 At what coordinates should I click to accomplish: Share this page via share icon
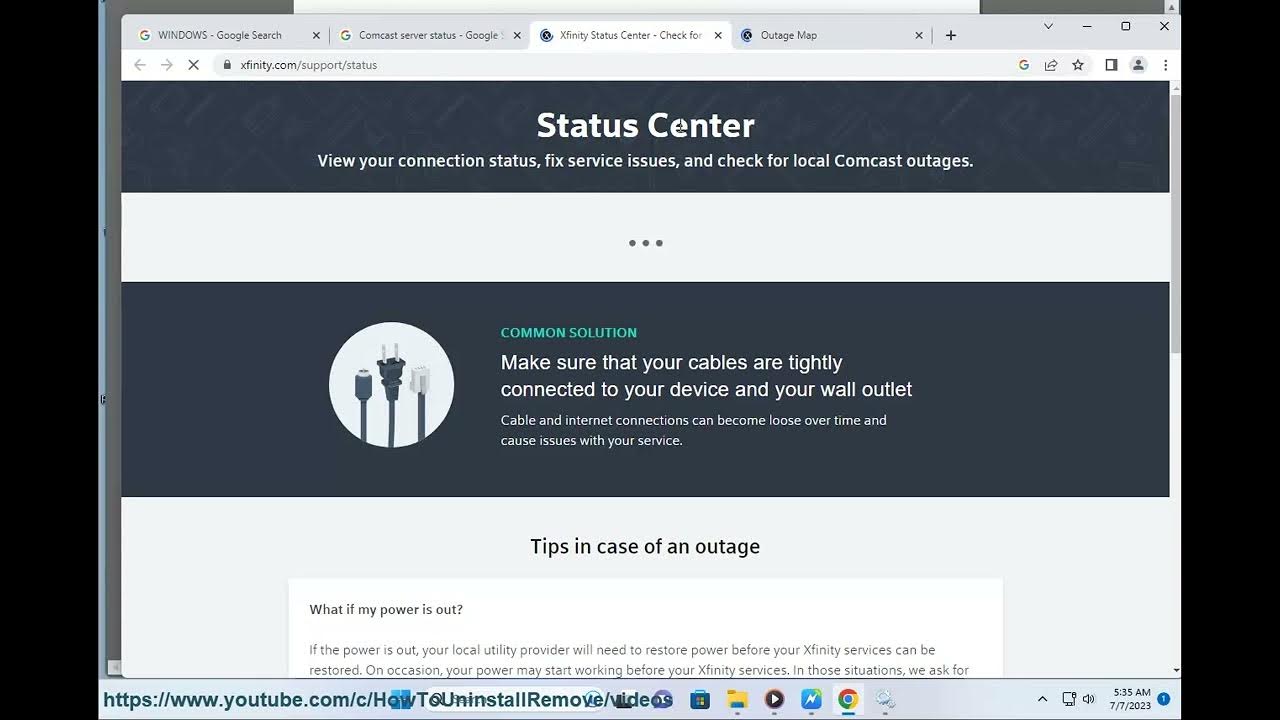coord(1051,65)
